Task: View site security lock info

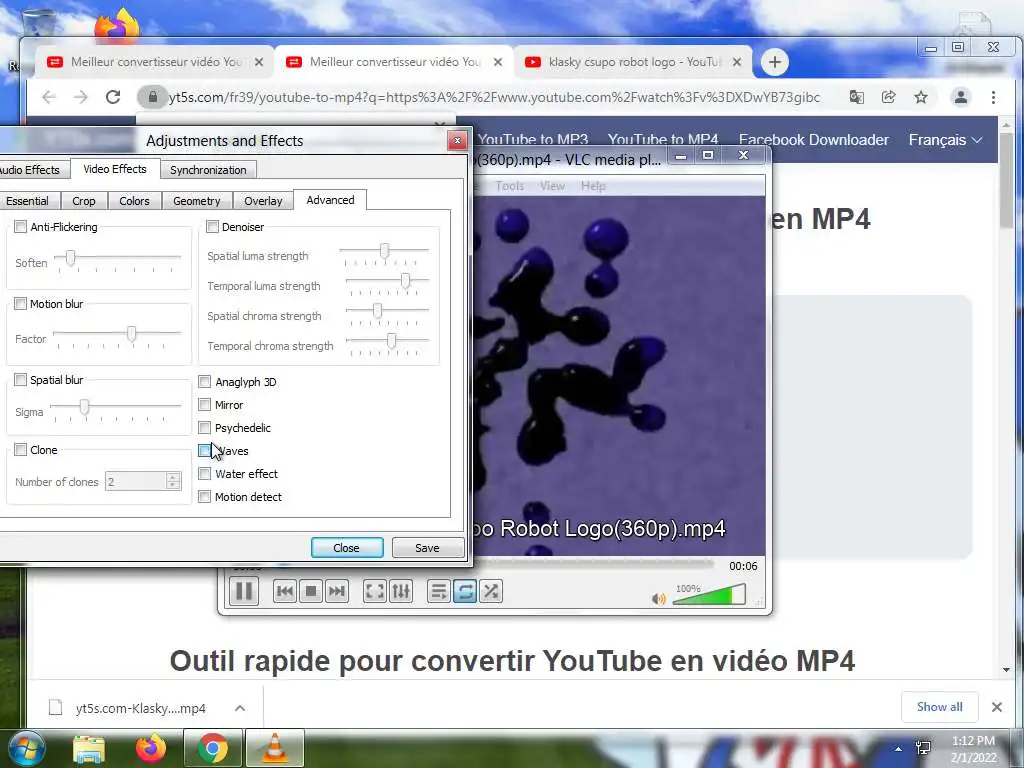Action: [152, 97]
